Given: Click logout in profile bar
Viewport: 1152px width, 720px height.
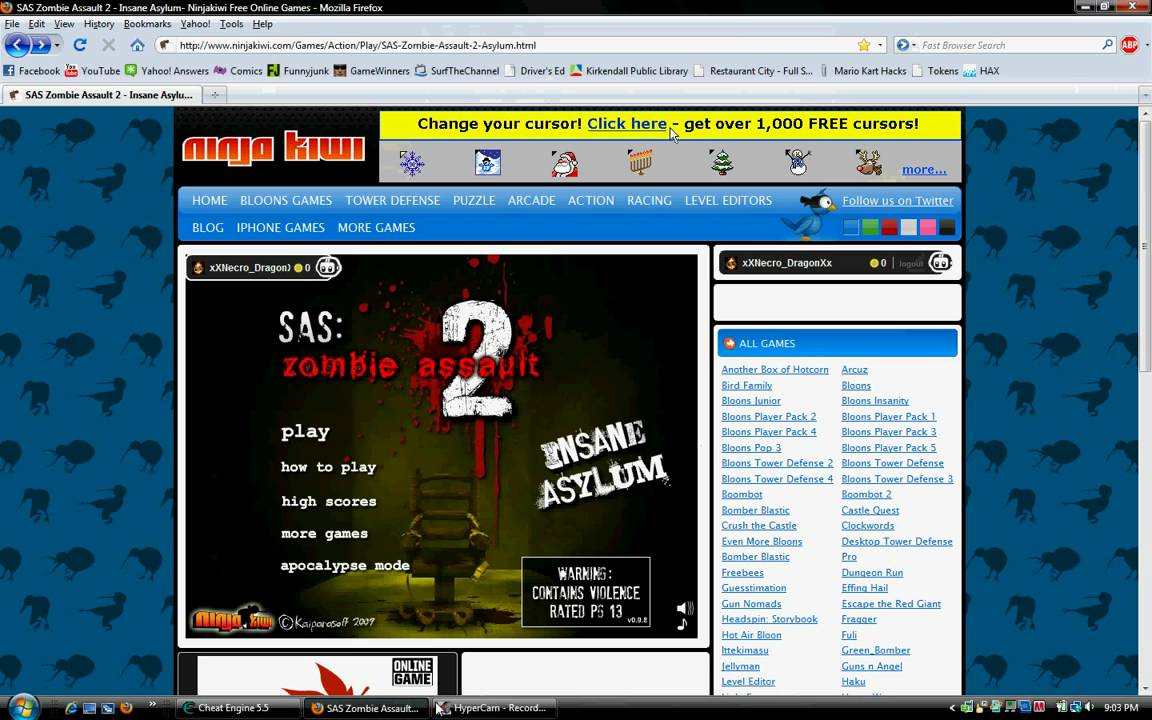Looking at the screenshot, I should point(911,264).
